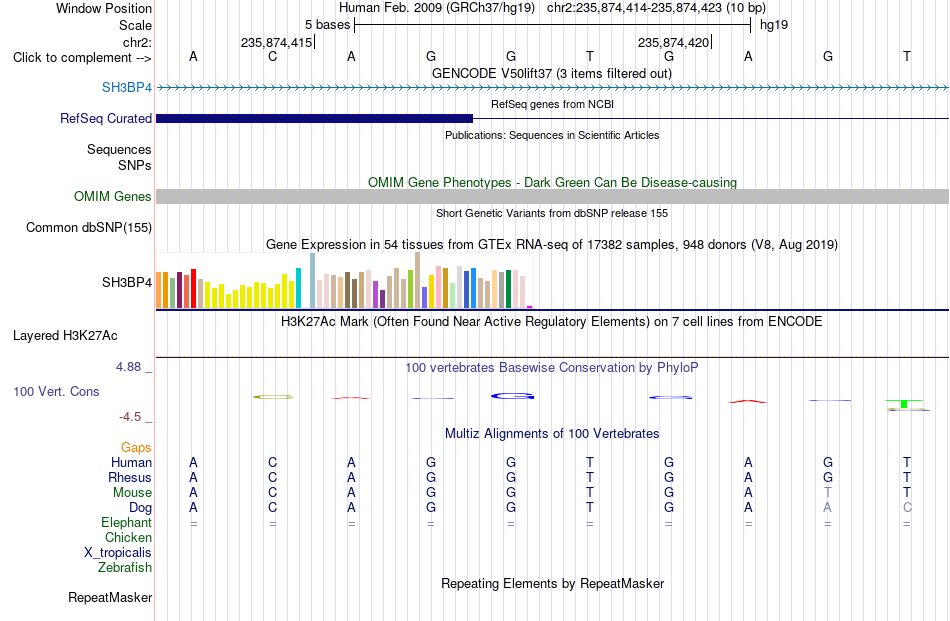This screenshot has height=621, width=950.
Task: Click the black SH3BP4 GTEx expression label
Action: pyautogui.click(x=127, y=282)
